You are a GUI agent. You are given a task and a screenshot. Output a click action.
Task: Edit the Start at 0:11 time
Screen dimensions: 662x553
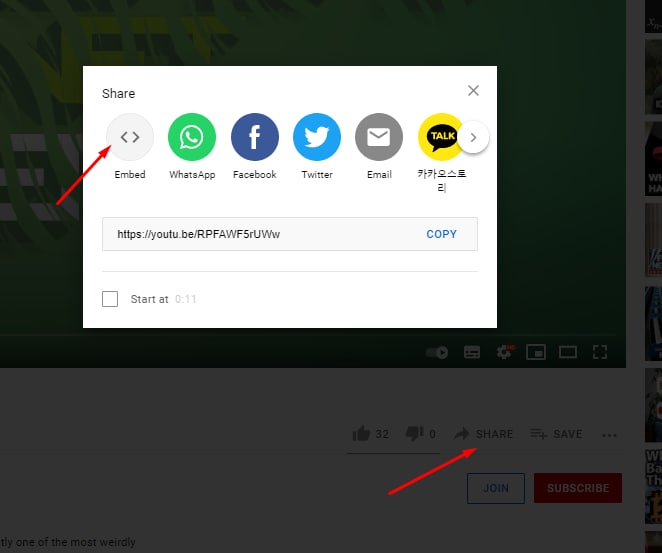(186, 299)
